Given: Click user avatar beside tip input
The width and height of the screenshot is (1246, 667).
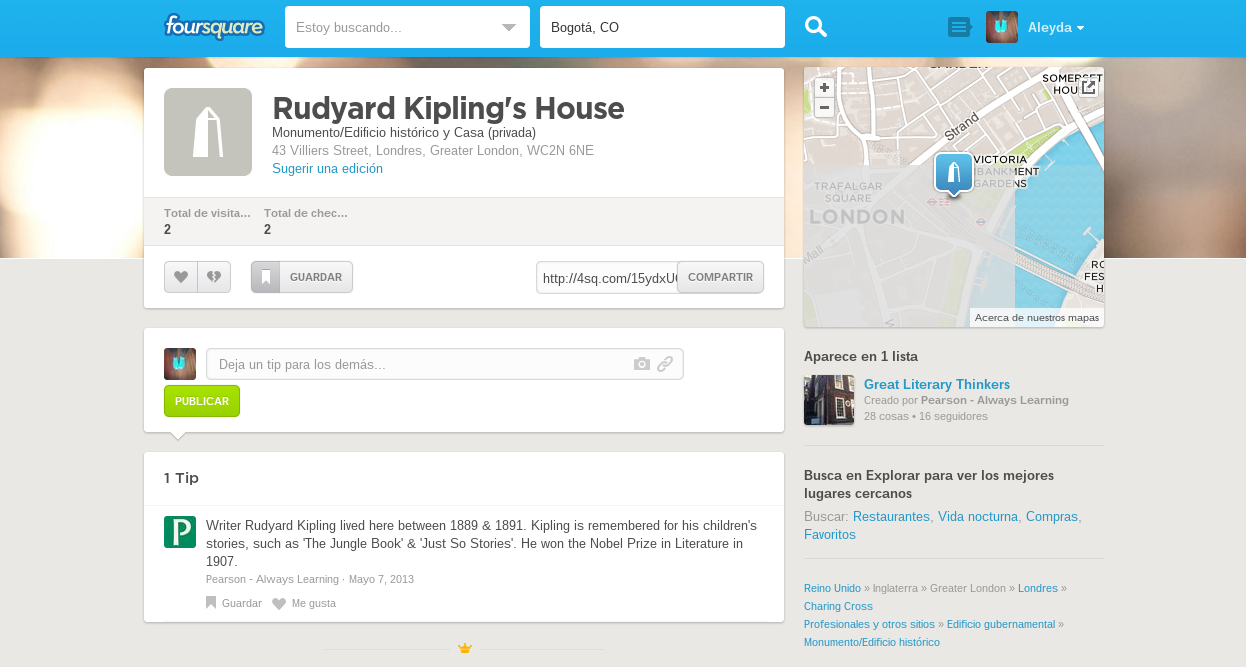Looking at the screenshot, I should [x=180, y=364].
